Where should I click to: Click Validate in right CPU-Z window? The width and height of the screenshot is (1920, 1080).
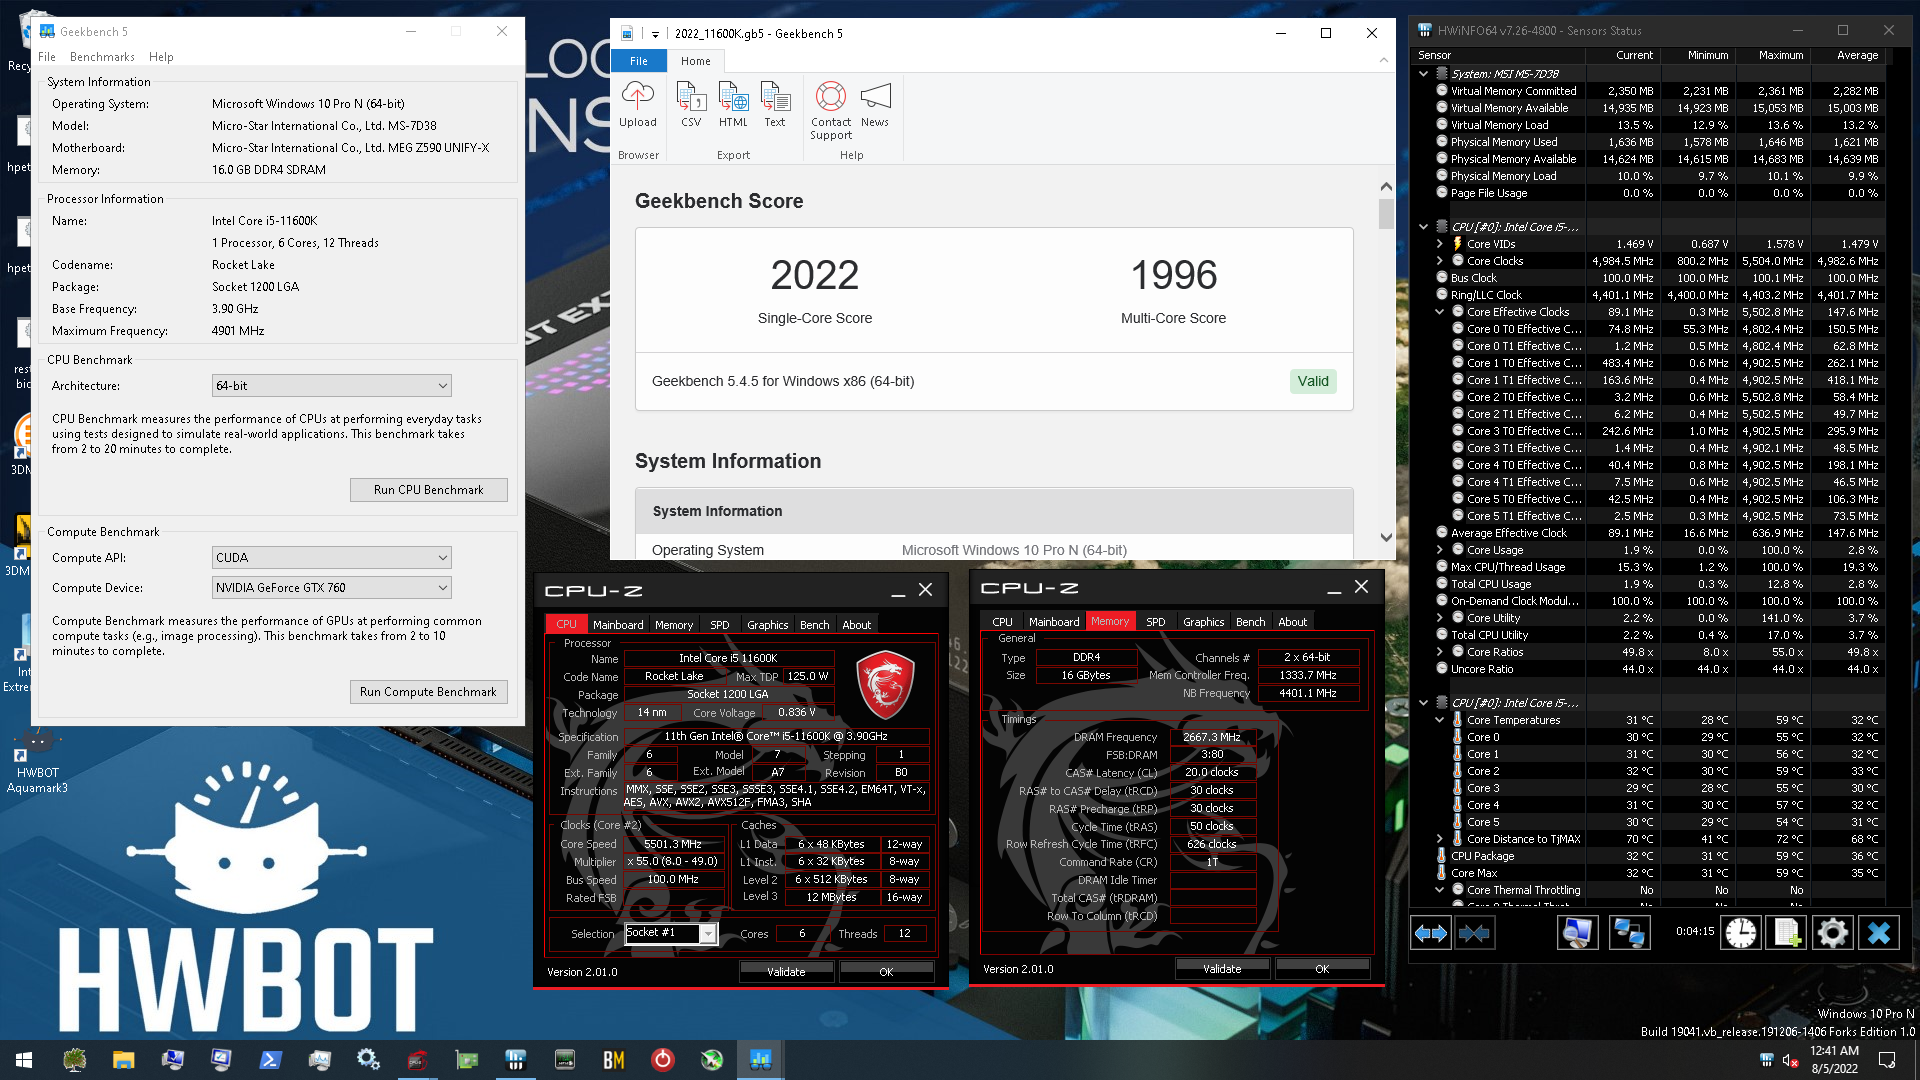(1222, 969)
